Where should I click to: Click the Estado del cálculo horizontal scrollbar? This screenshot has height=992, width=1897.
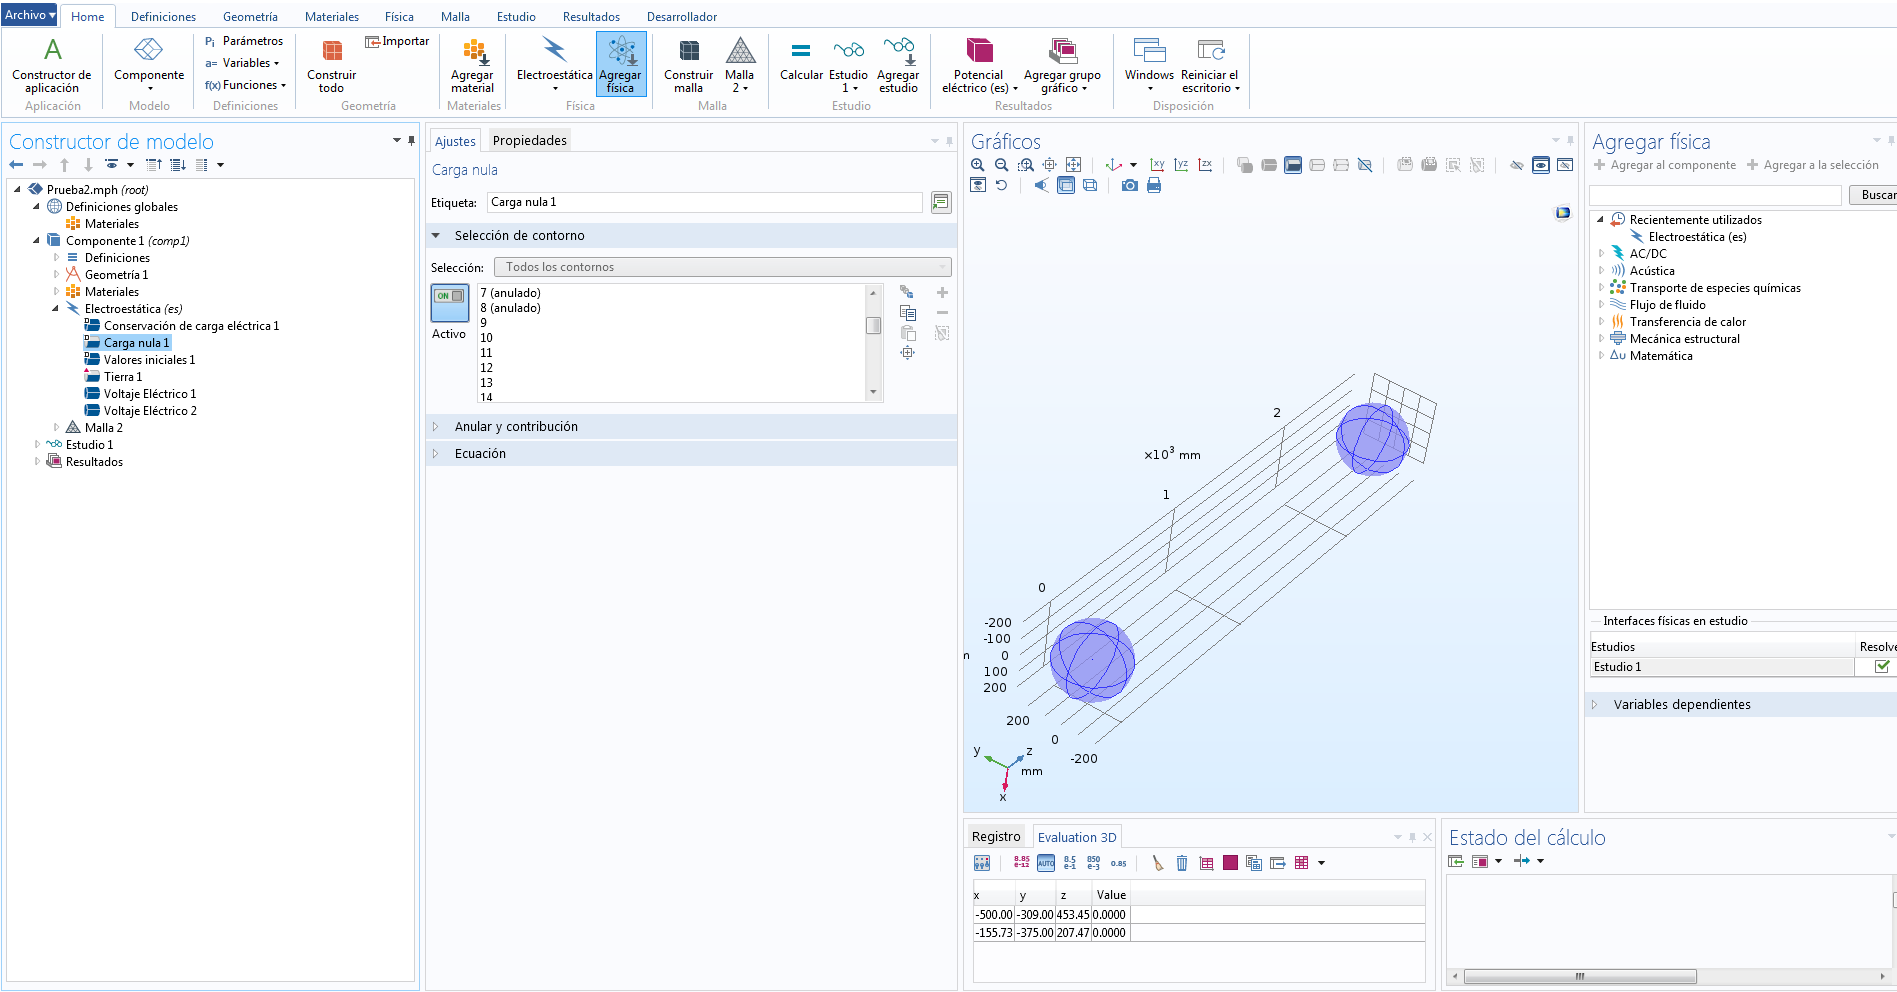click(x=1580, y=976)
